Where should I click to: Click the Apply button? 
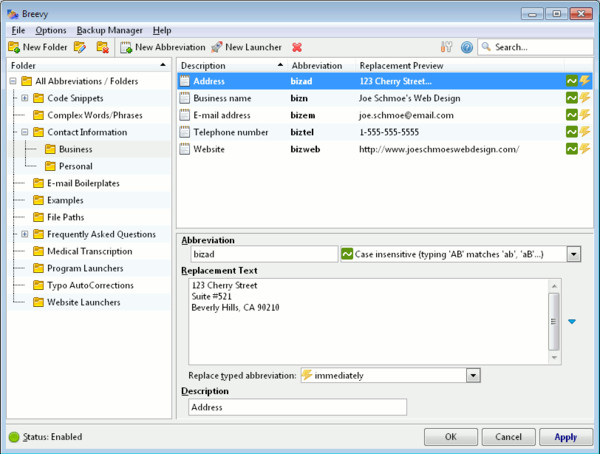565,437
